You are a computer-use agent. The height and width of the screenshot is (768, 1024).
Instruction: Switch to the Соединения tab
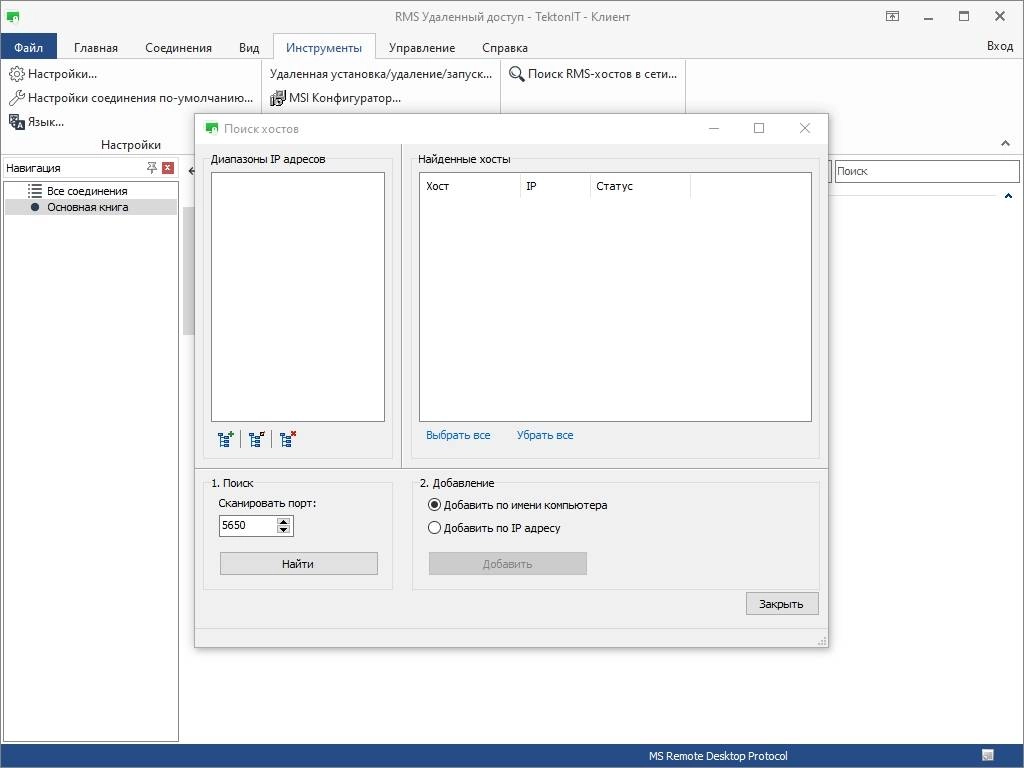coord(178,48)
